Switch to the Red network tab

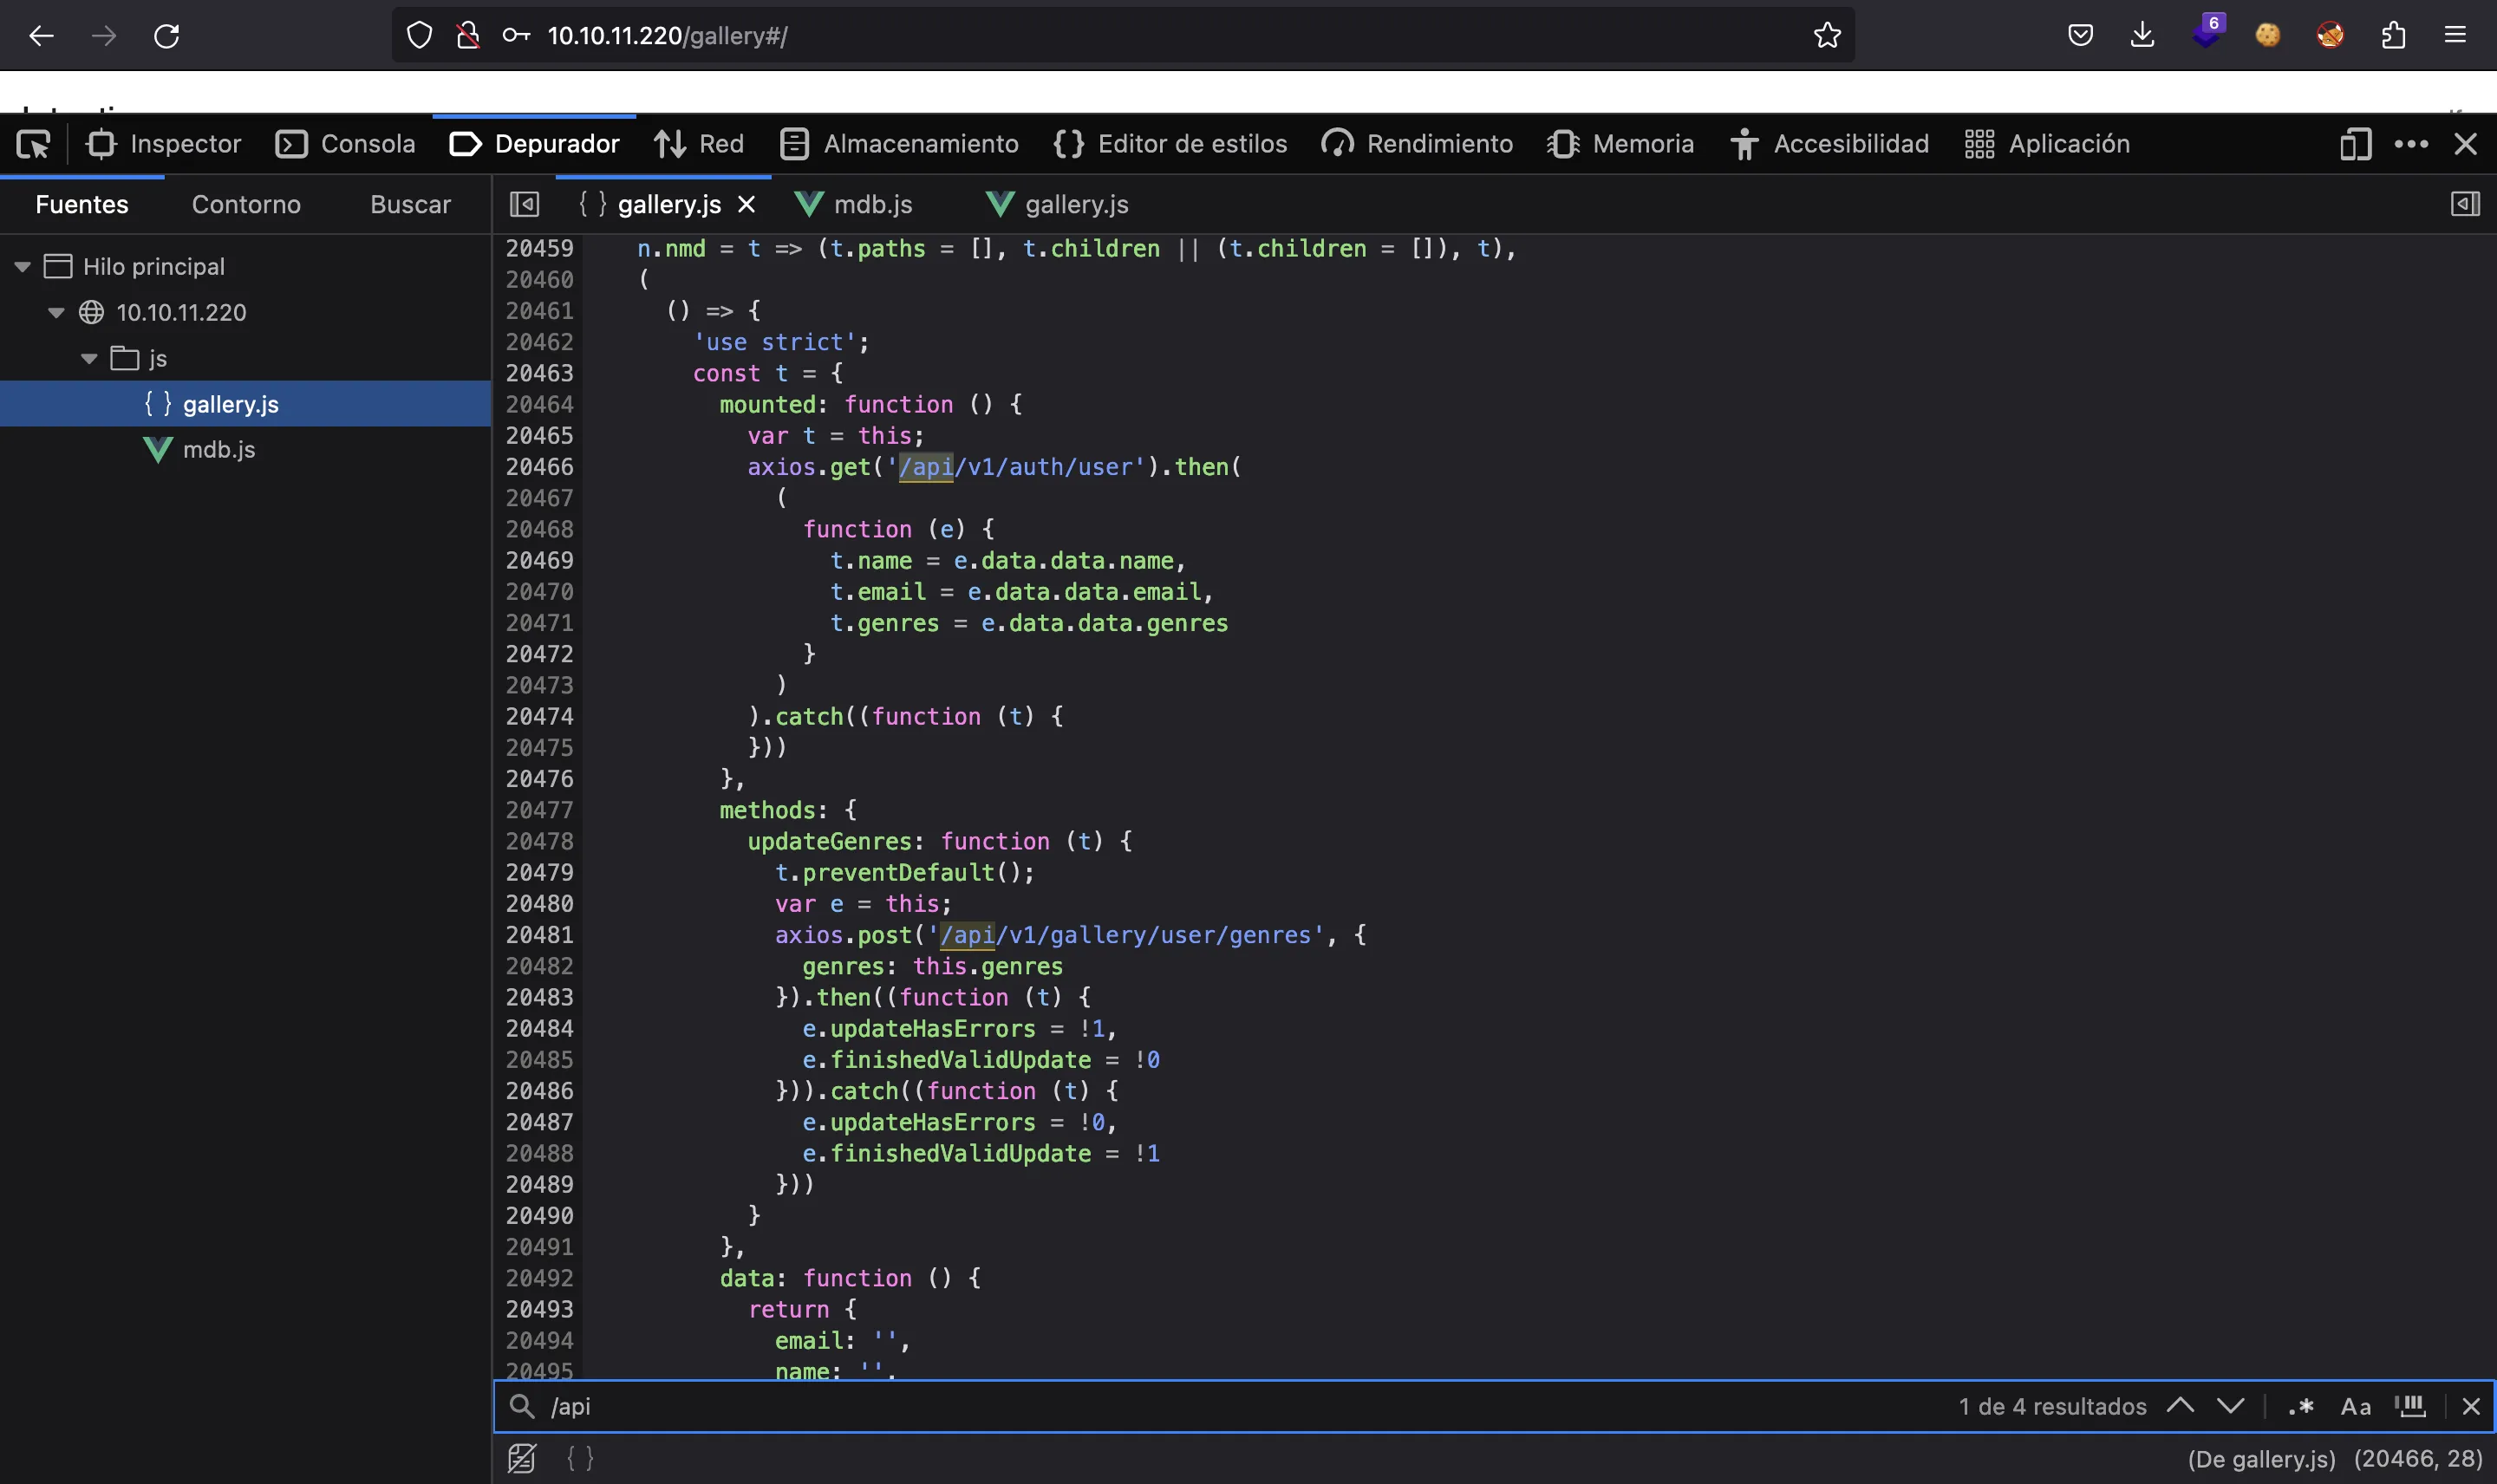click(699, 145)
